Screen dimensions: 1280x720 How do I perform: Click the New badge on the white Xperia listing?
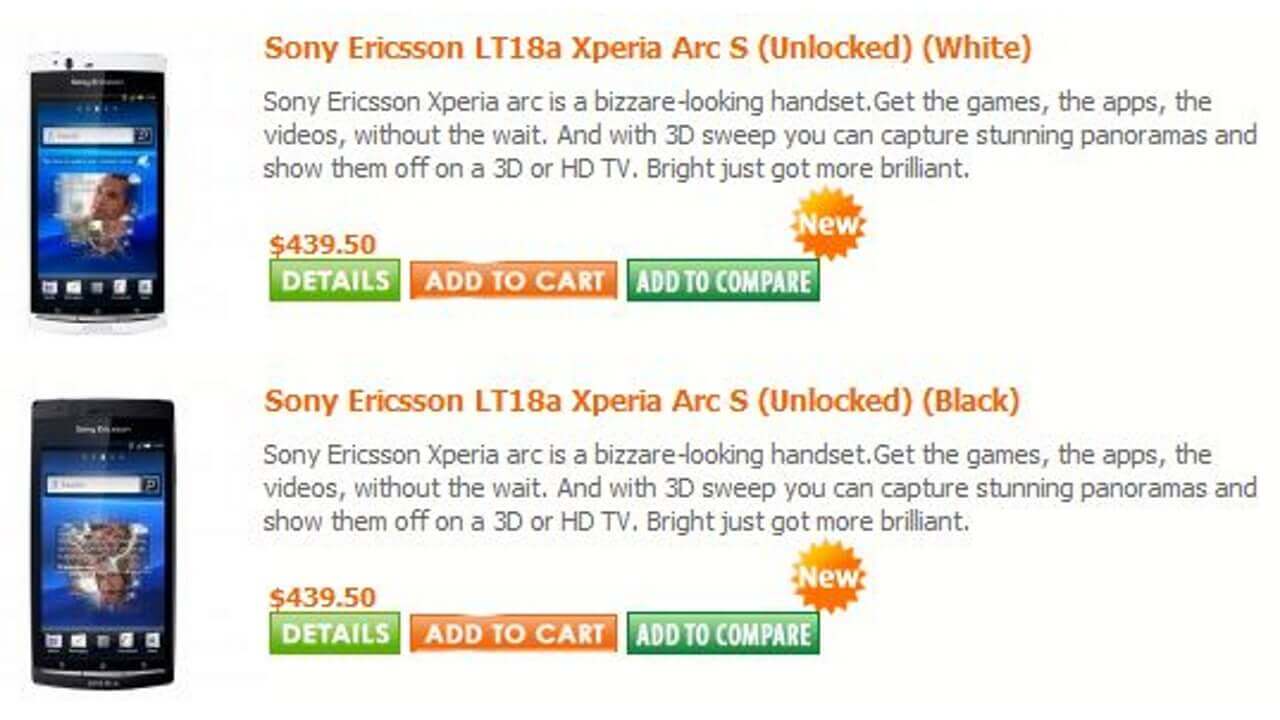(x=828, y=223)
